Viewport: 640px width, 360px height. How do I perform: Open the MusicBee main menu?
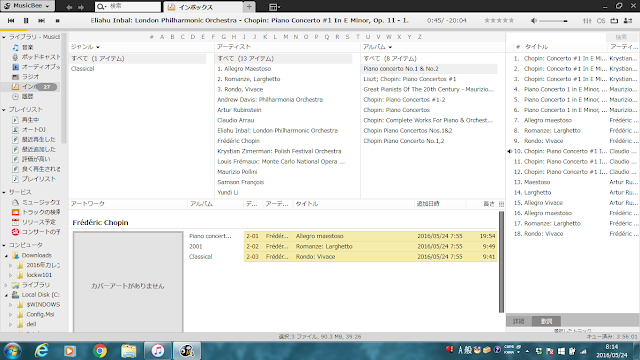point(27,6)
